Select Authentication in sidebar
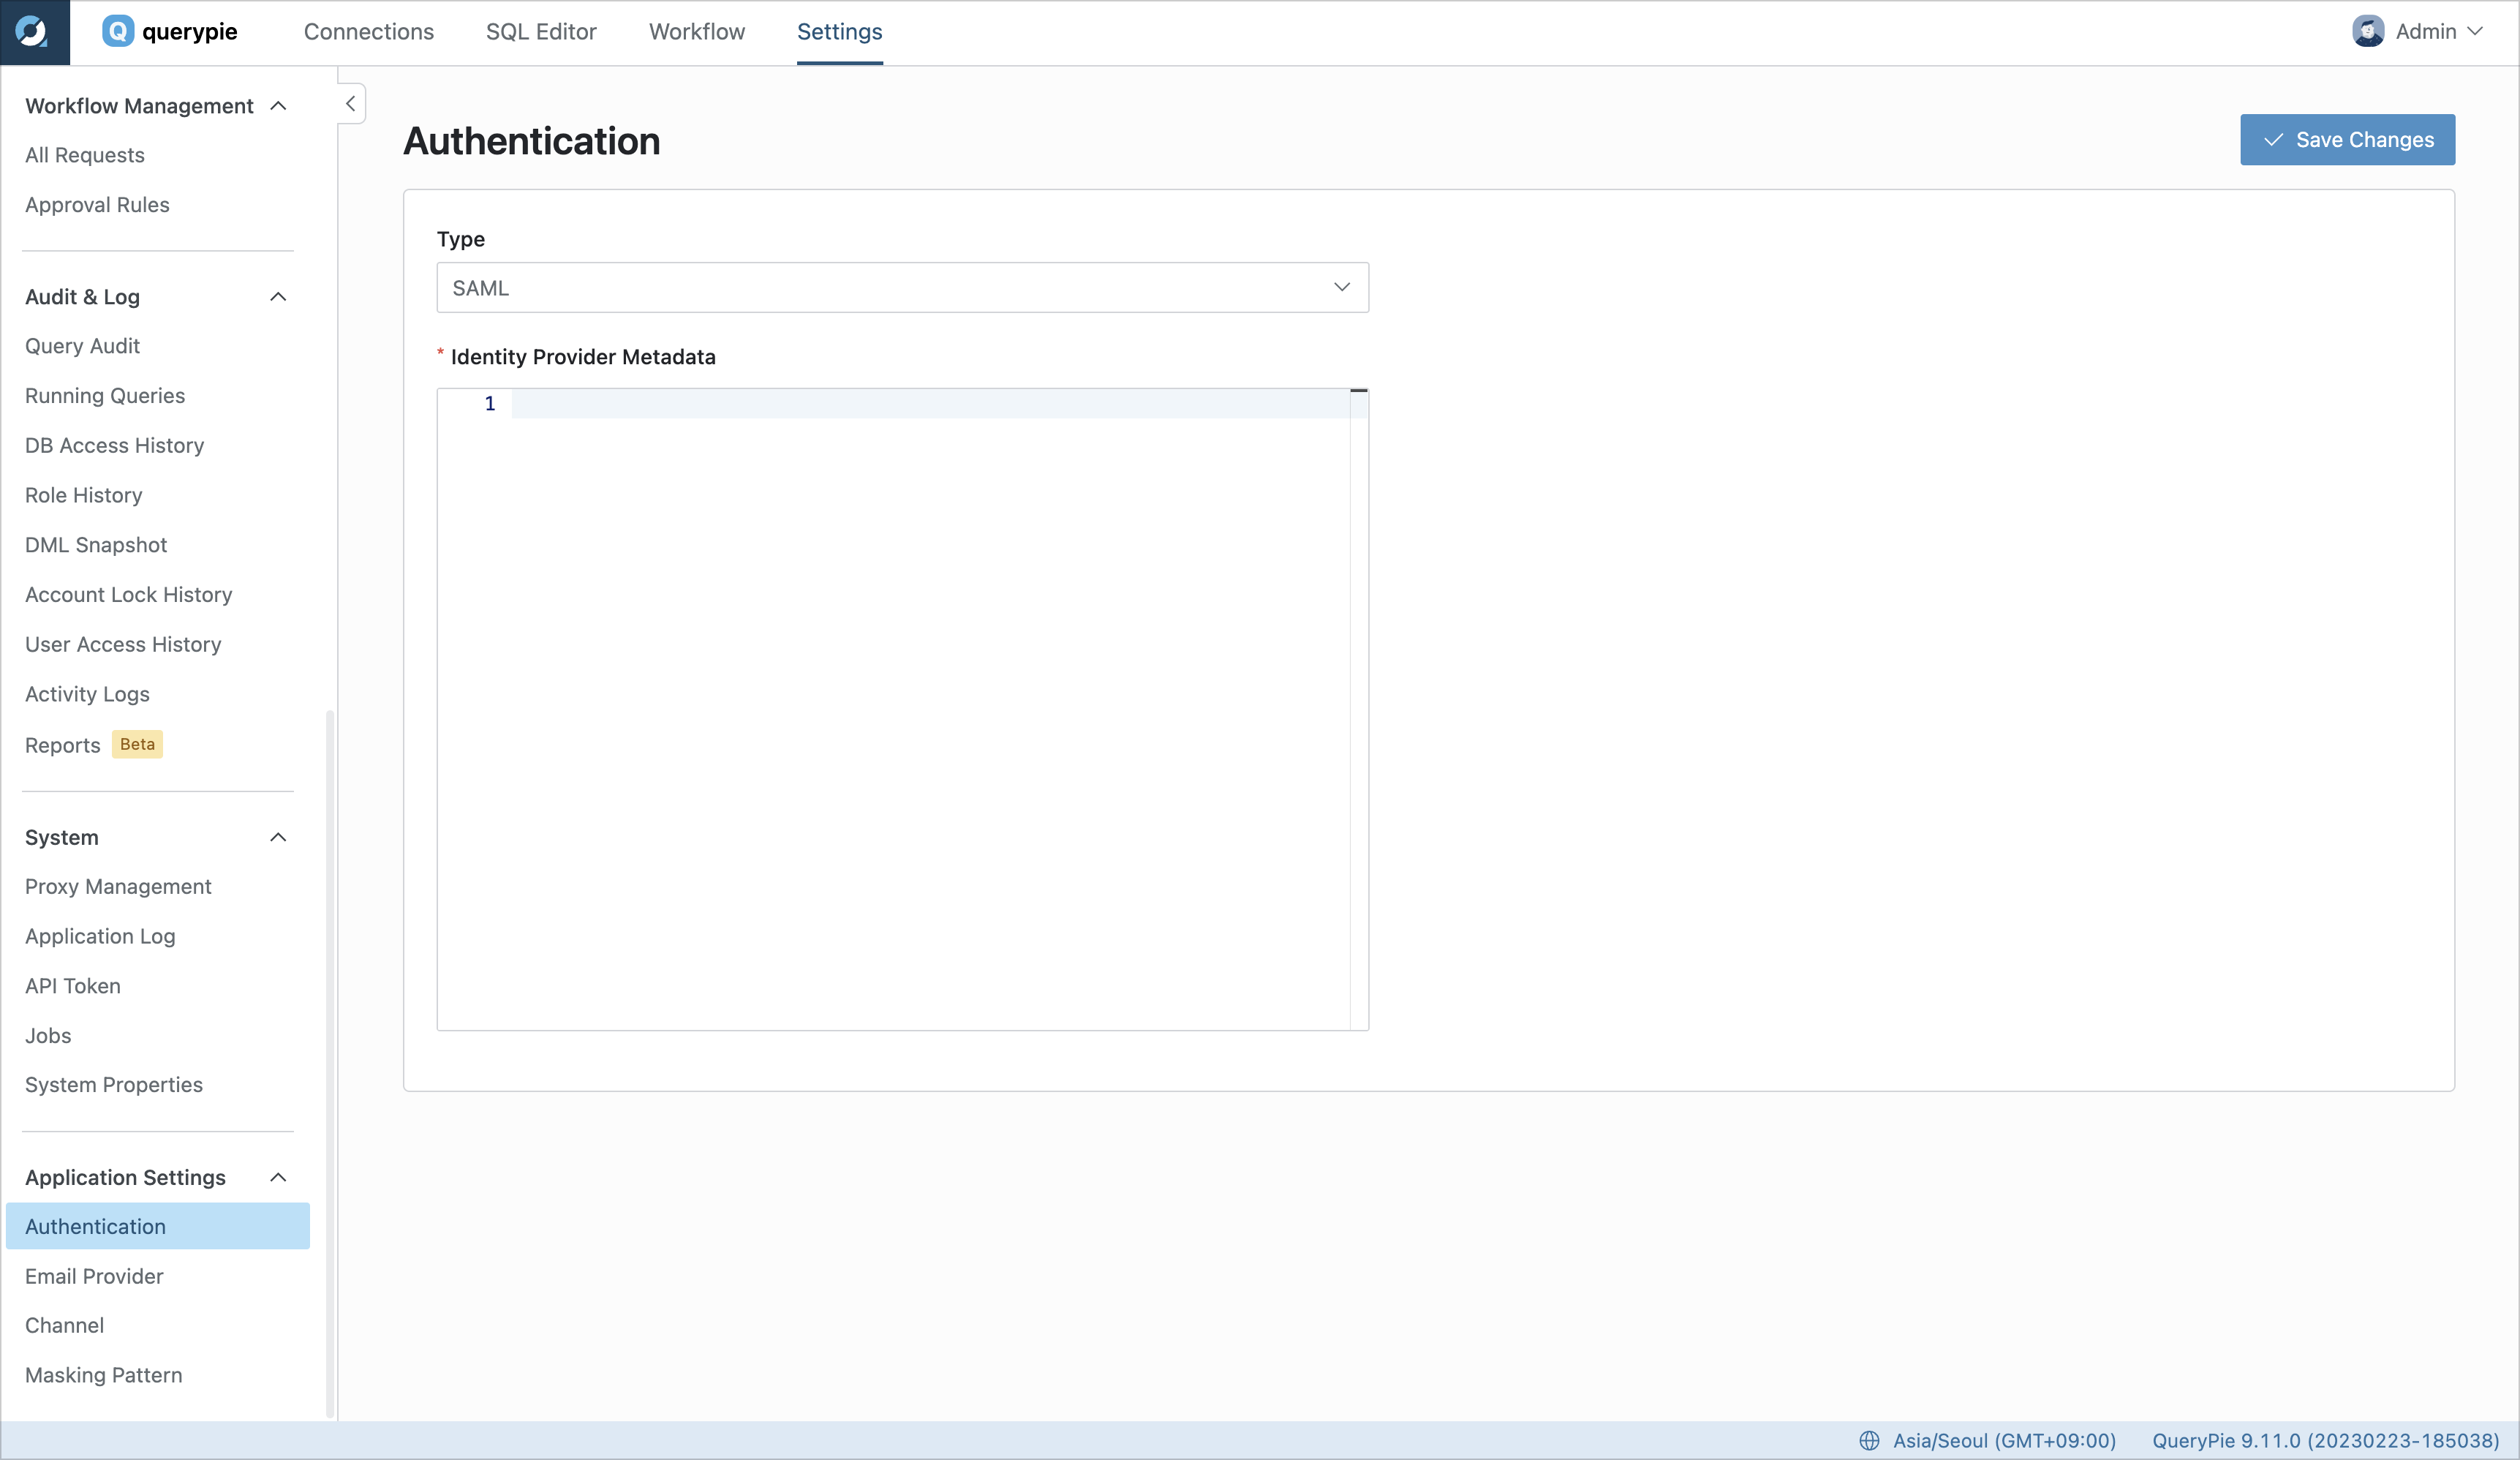This screenshot has width=2520, height=1460. 158,1226
